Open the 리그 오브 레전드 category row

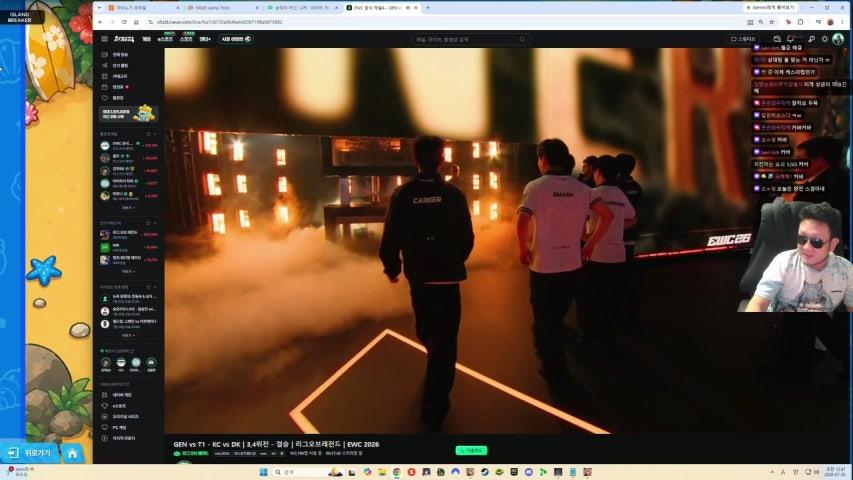[129, 235]
